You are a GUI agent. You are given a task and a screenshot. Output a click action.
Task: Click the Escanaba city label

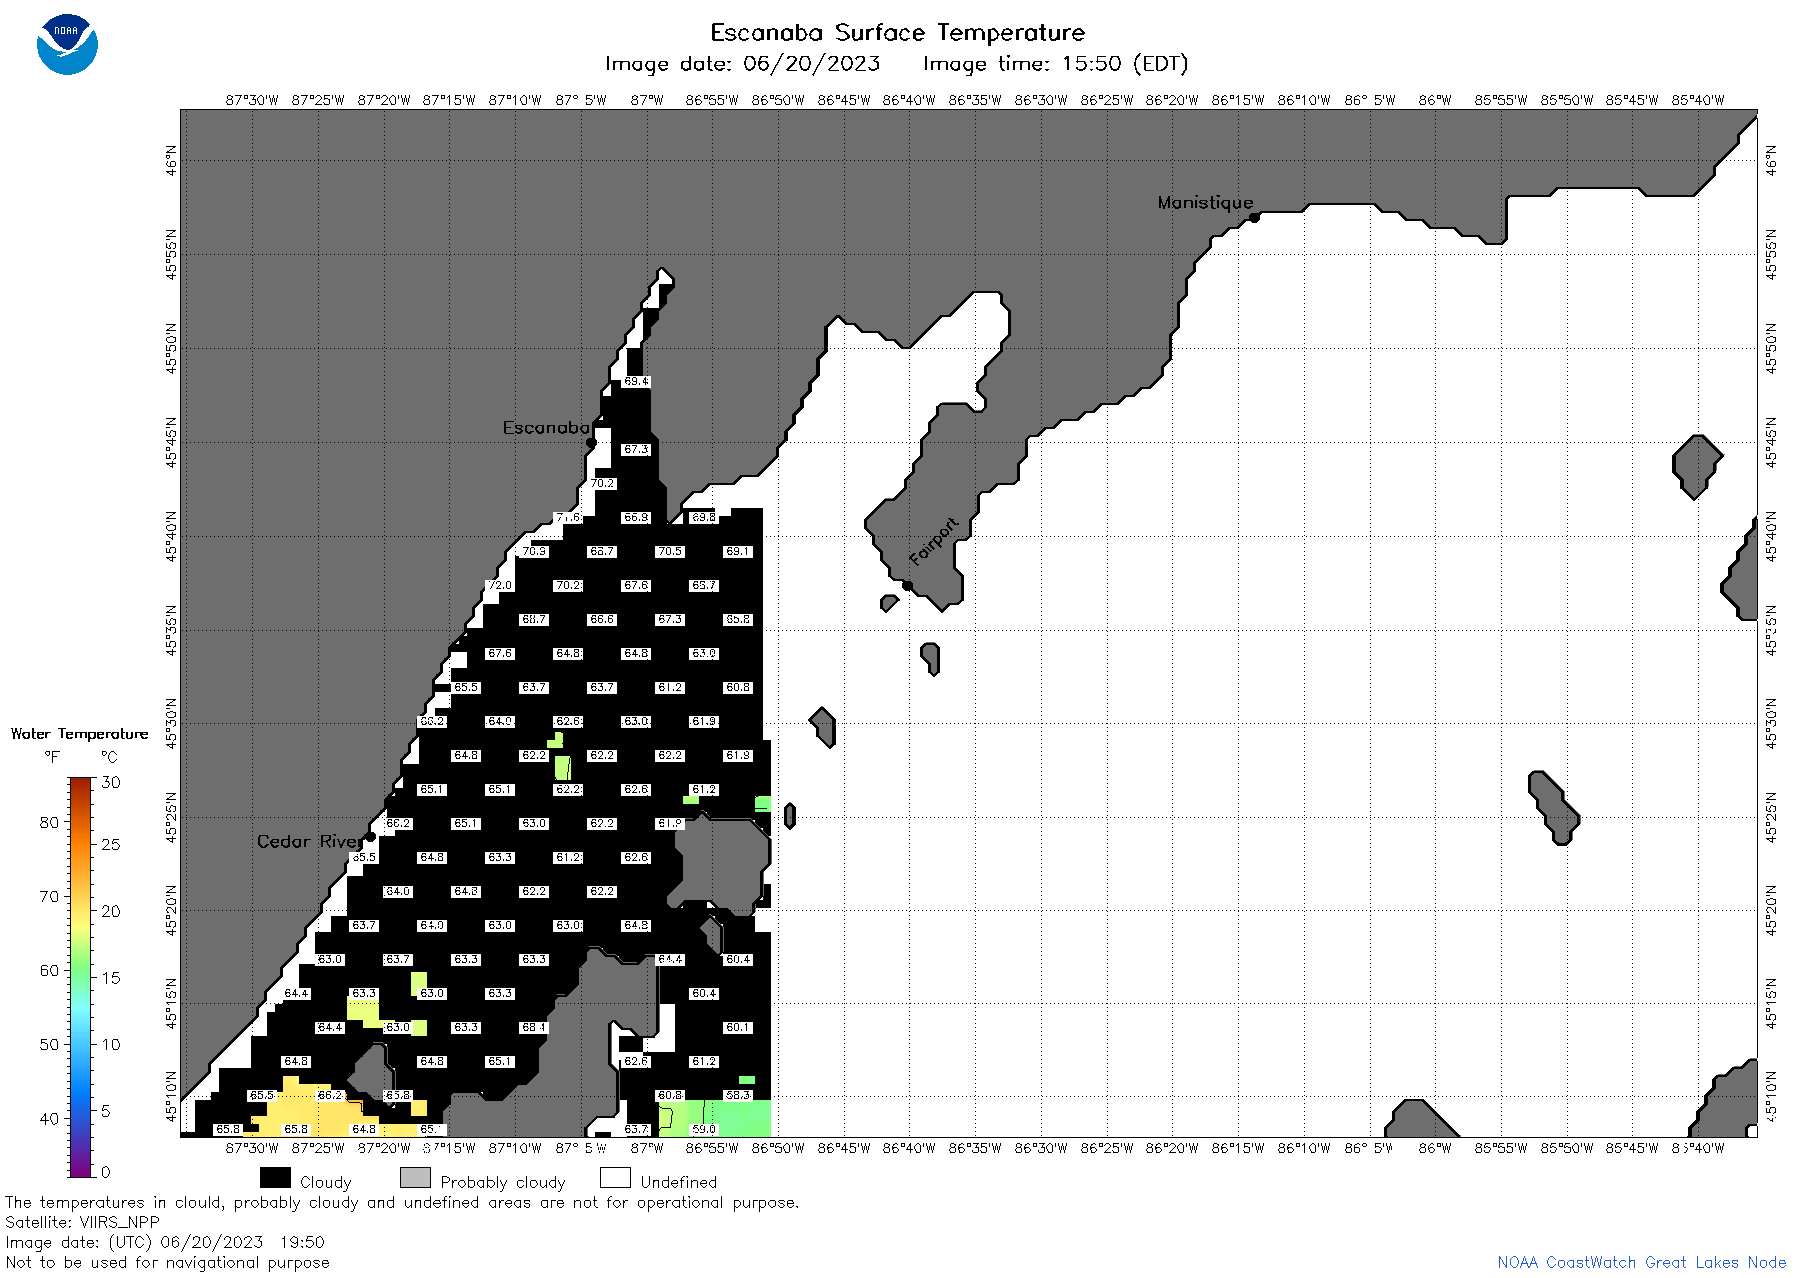pos(546,428)
